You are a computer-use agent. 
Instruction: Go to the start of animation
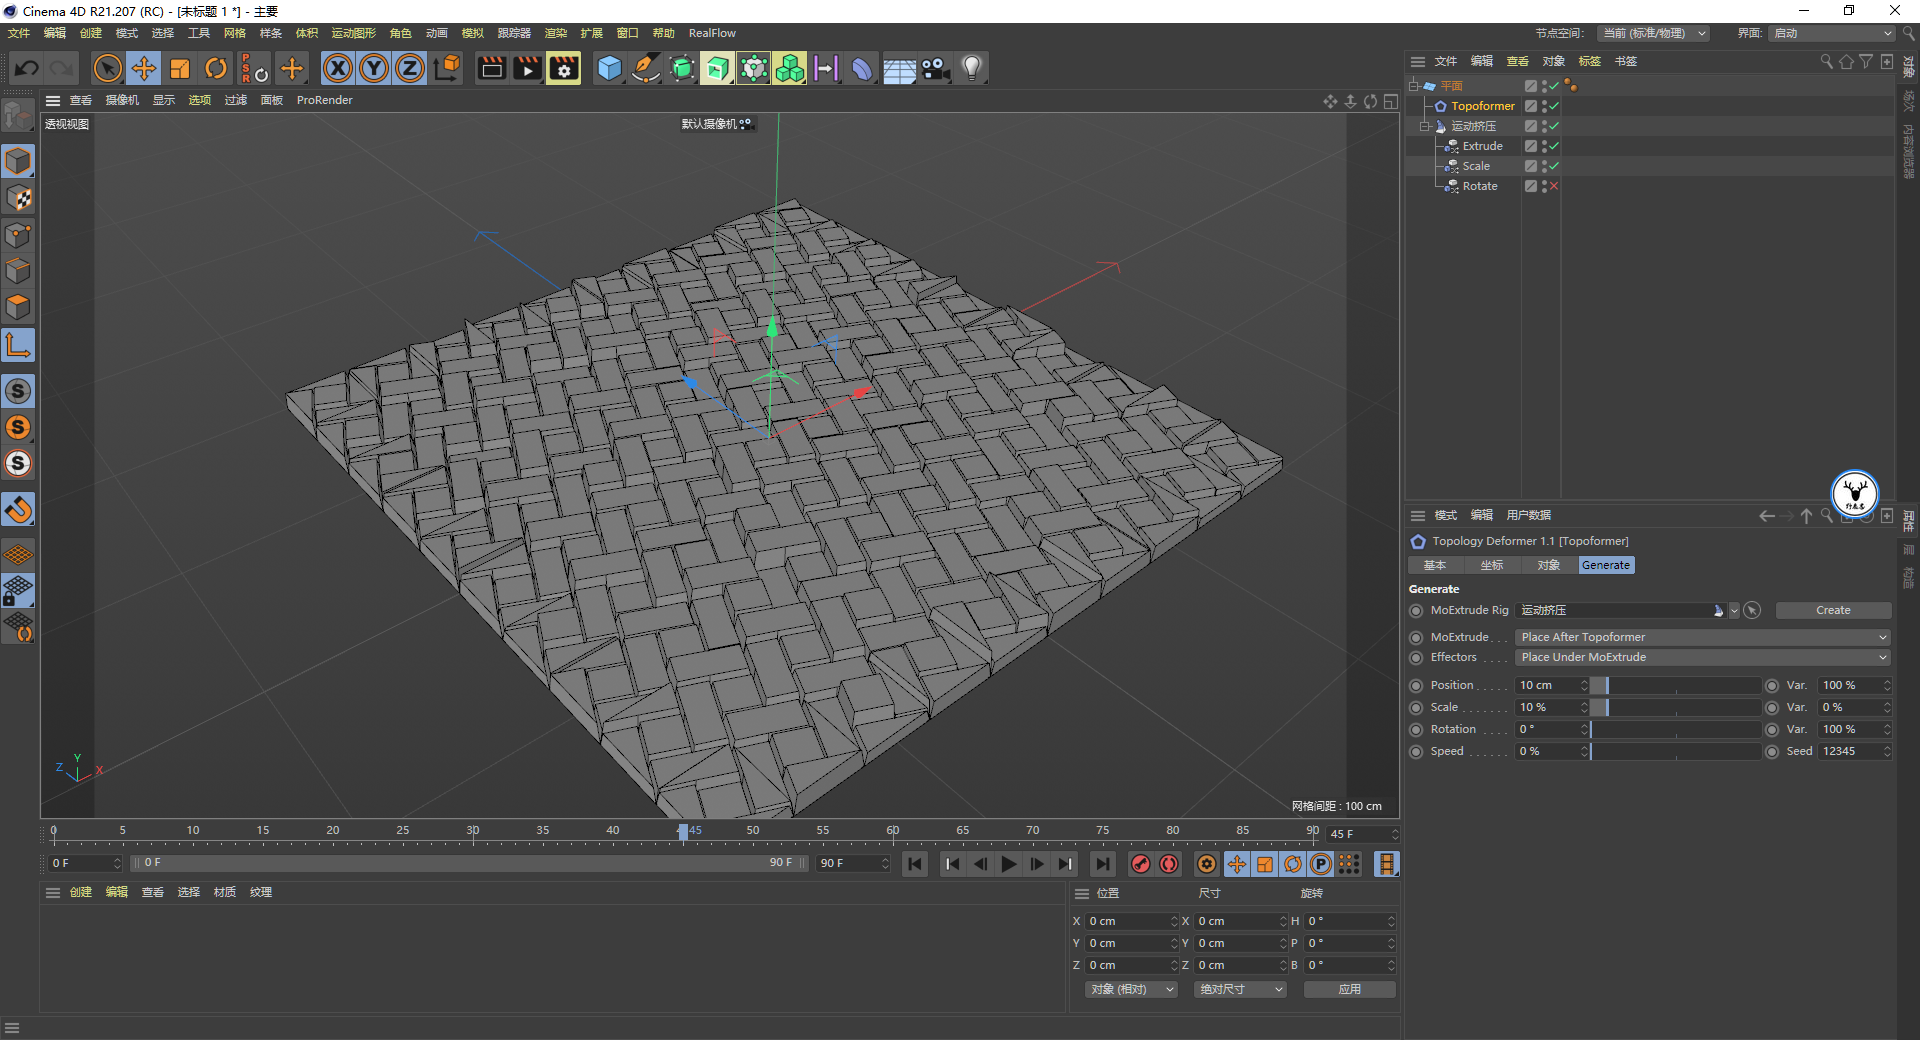pos(915,864)
